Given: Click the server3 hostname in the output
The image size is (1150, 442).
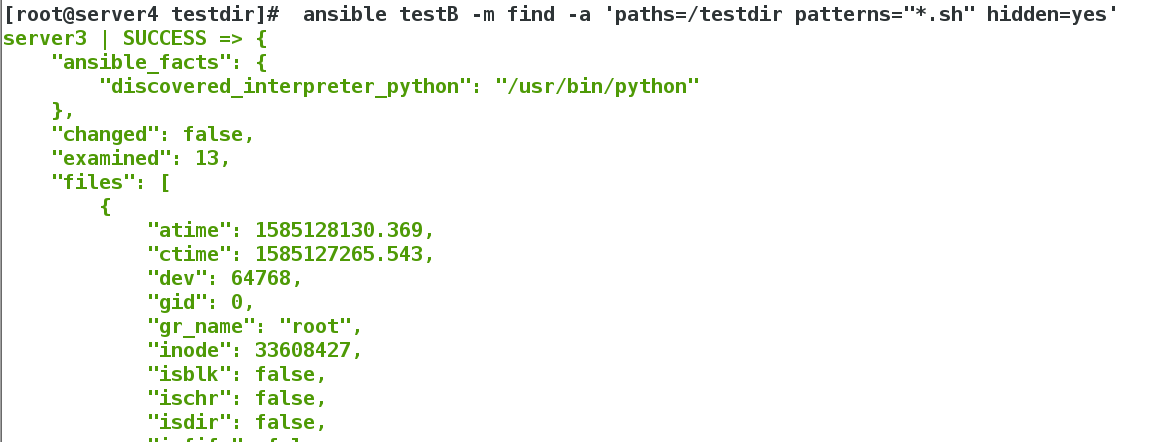Looking at the screenshot, I should tap(45, 39).
